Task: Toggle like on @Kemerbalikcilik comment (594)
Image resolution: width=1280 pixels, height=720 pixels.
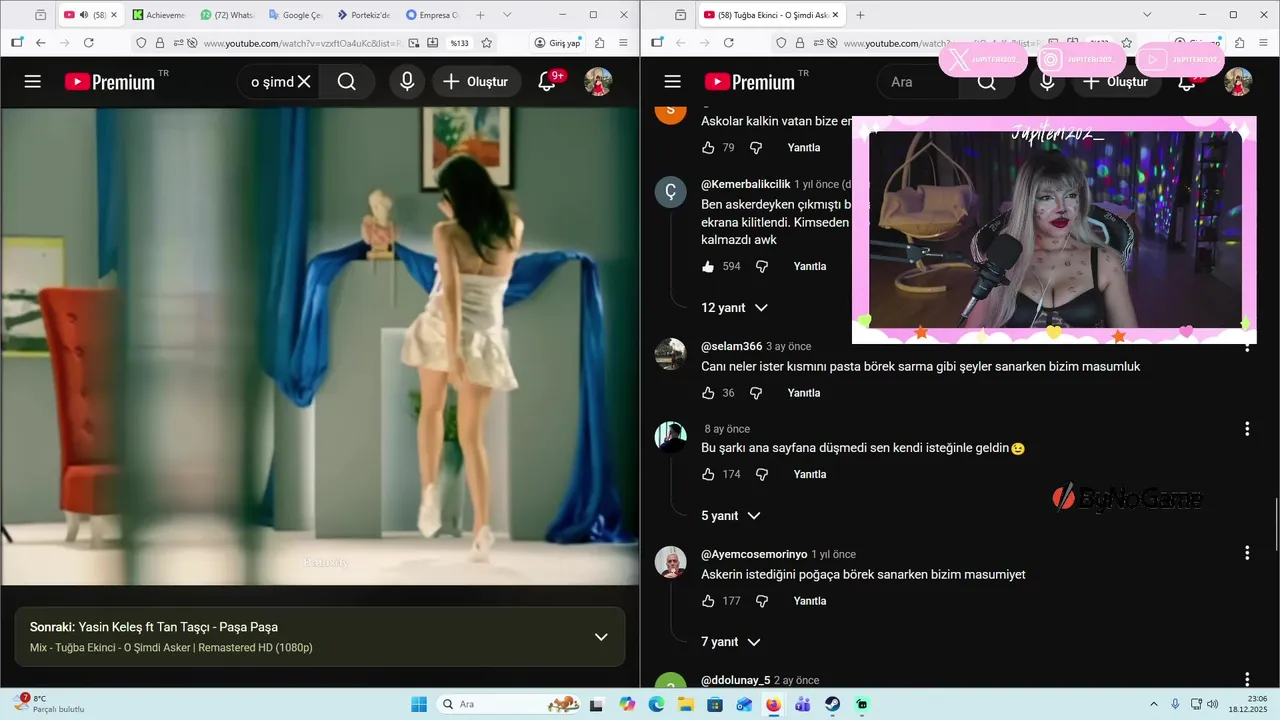Action: [x=708, y=266]
